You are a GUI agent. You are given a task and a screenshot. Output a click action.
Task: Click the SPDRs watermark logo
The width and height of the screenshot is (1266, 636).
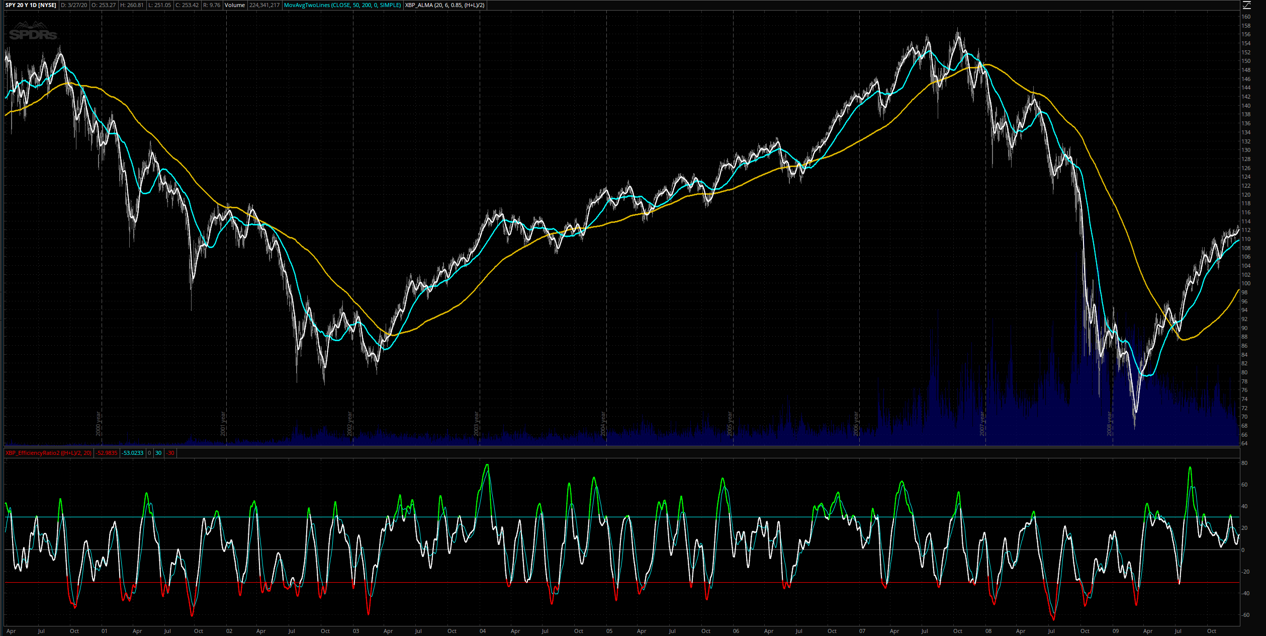(33, 34)
